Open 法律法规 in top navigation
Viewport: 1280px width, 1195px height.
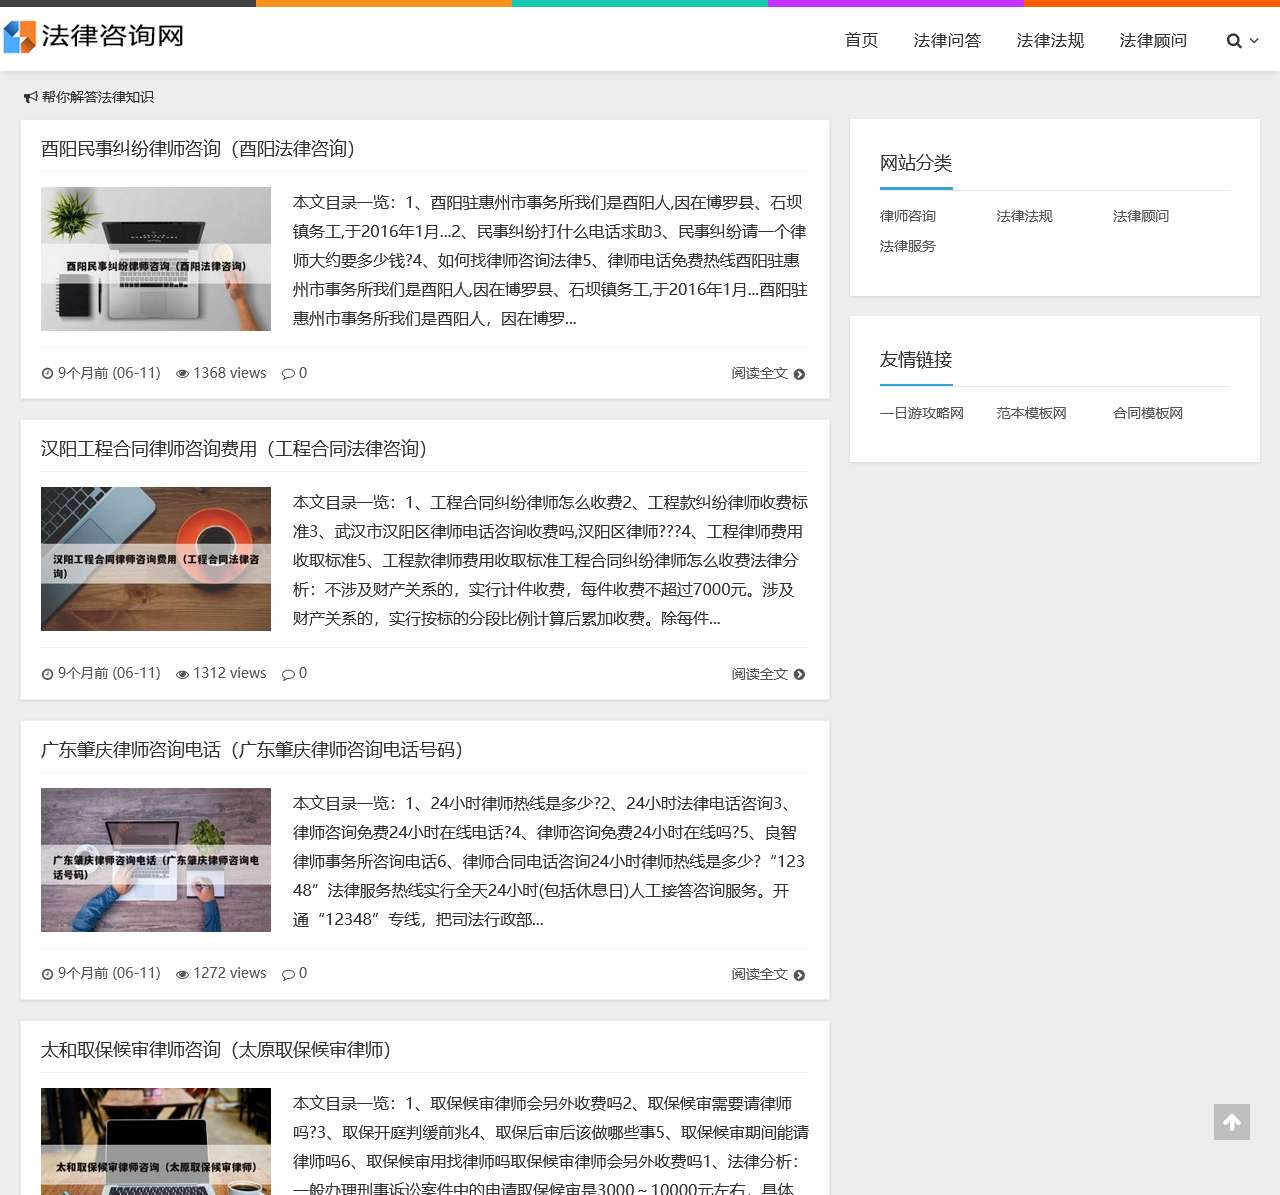(1050, 40)
